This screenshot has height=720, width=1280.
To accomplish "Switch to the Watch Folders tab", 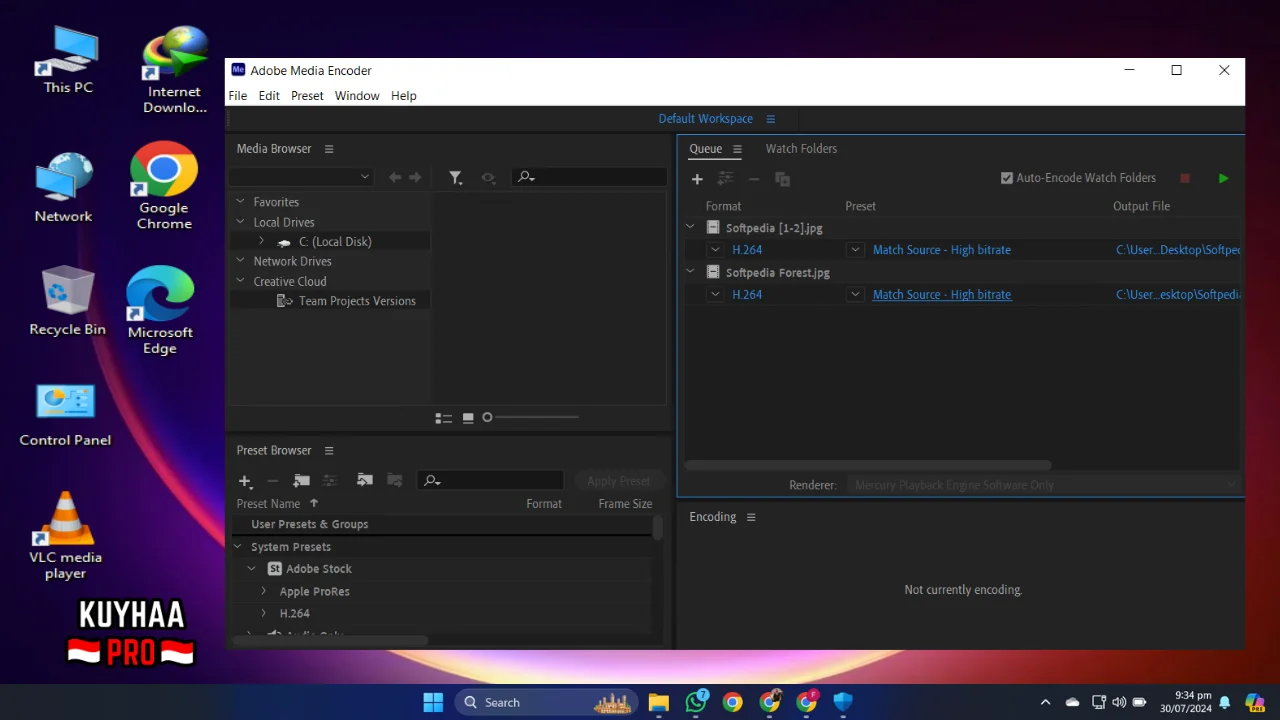I will (x=801, y=149).
